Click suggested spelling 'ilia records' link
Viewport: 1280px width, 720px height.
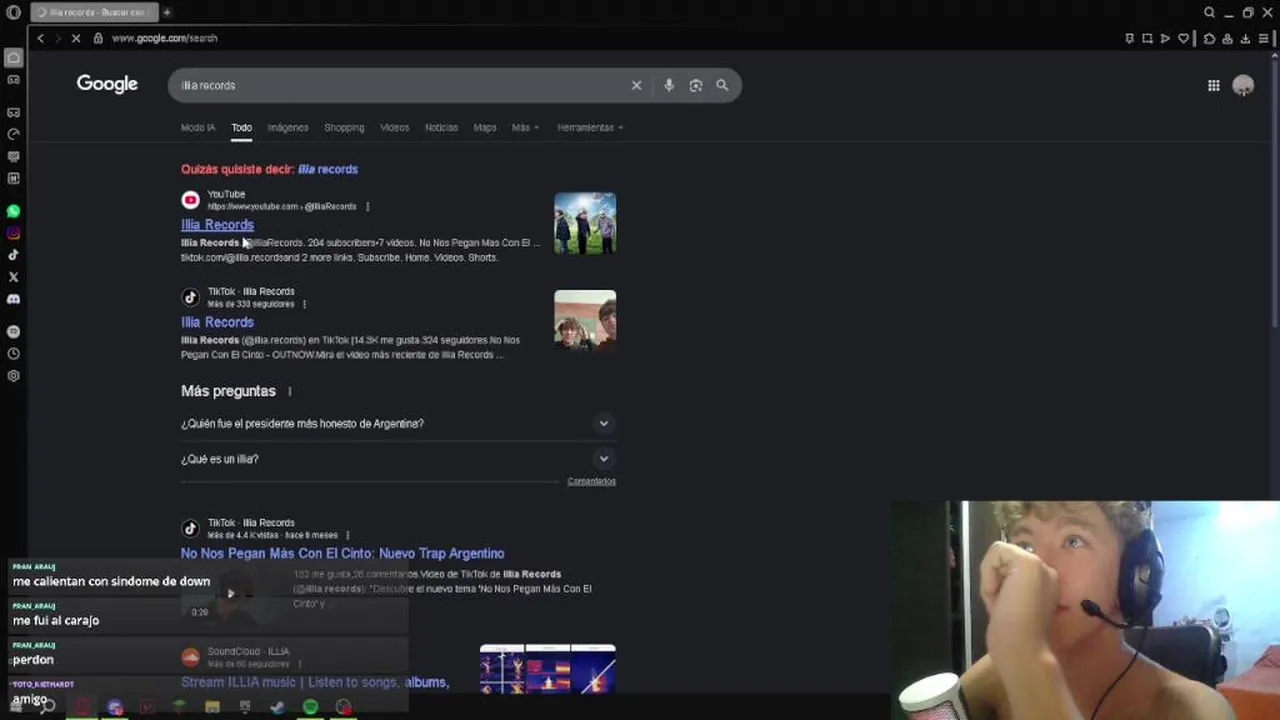click(x=328, y=169)
